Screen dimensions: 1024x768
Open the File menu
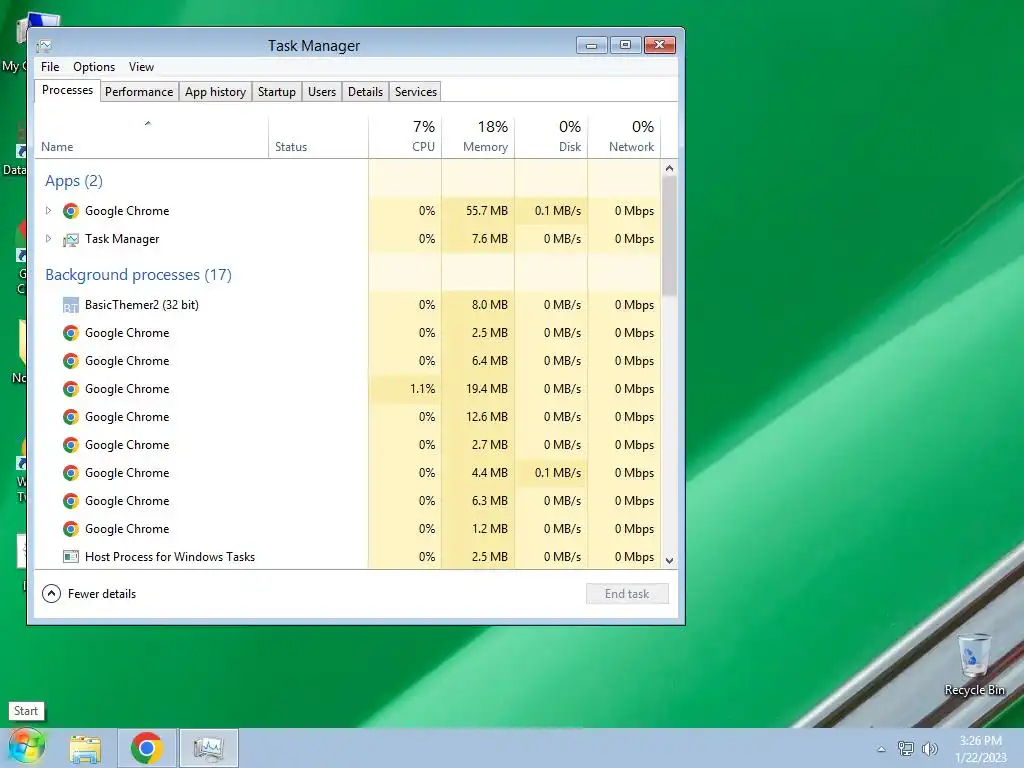click(x=50, y=67)
